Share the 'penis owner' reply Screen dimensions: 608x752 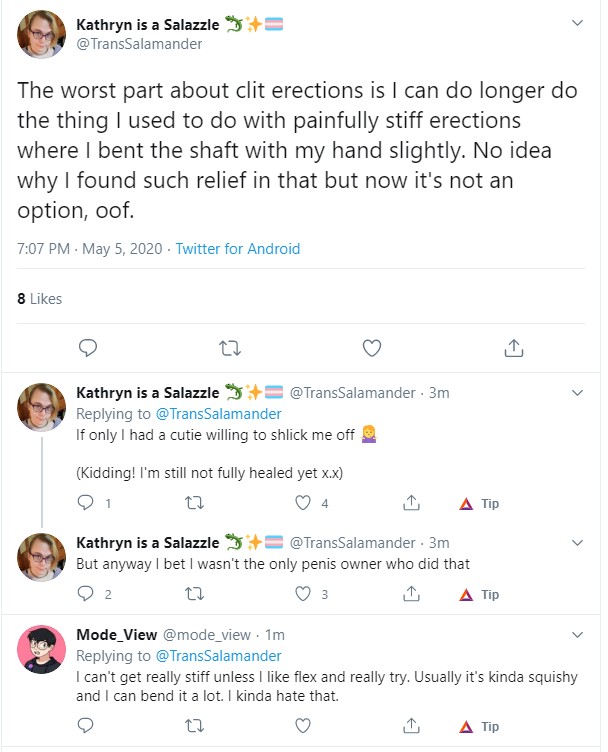point(411,594)
